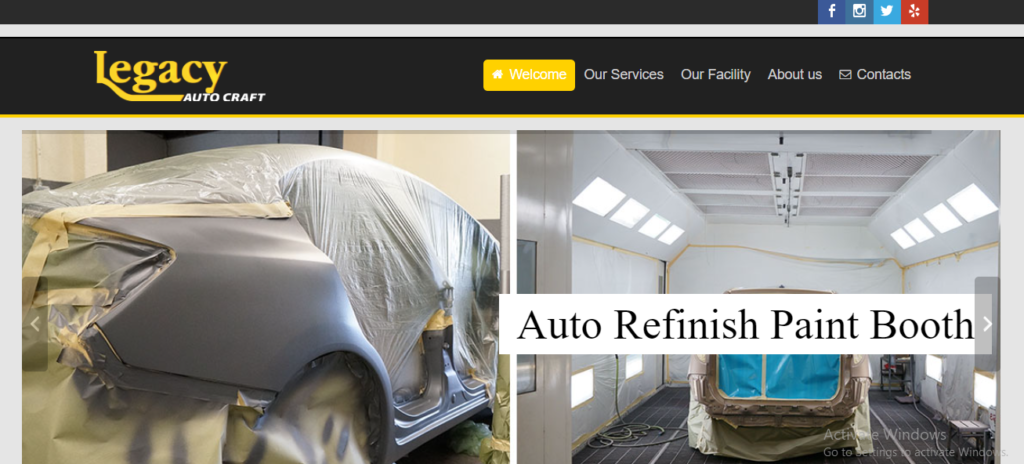The image size is (1024, 464).
Task: Click the blue-masked vehicle in the paint booth
Action: coord(780,392)
